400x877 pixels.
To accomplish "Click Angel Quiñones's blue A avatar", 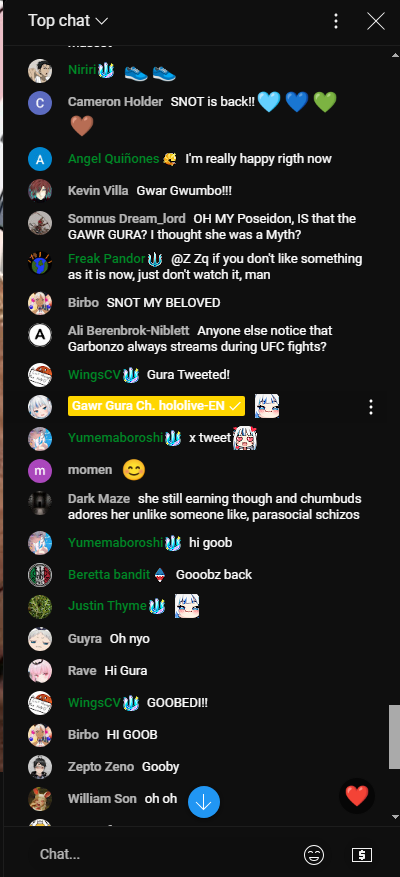I will (x=40, y=159).
